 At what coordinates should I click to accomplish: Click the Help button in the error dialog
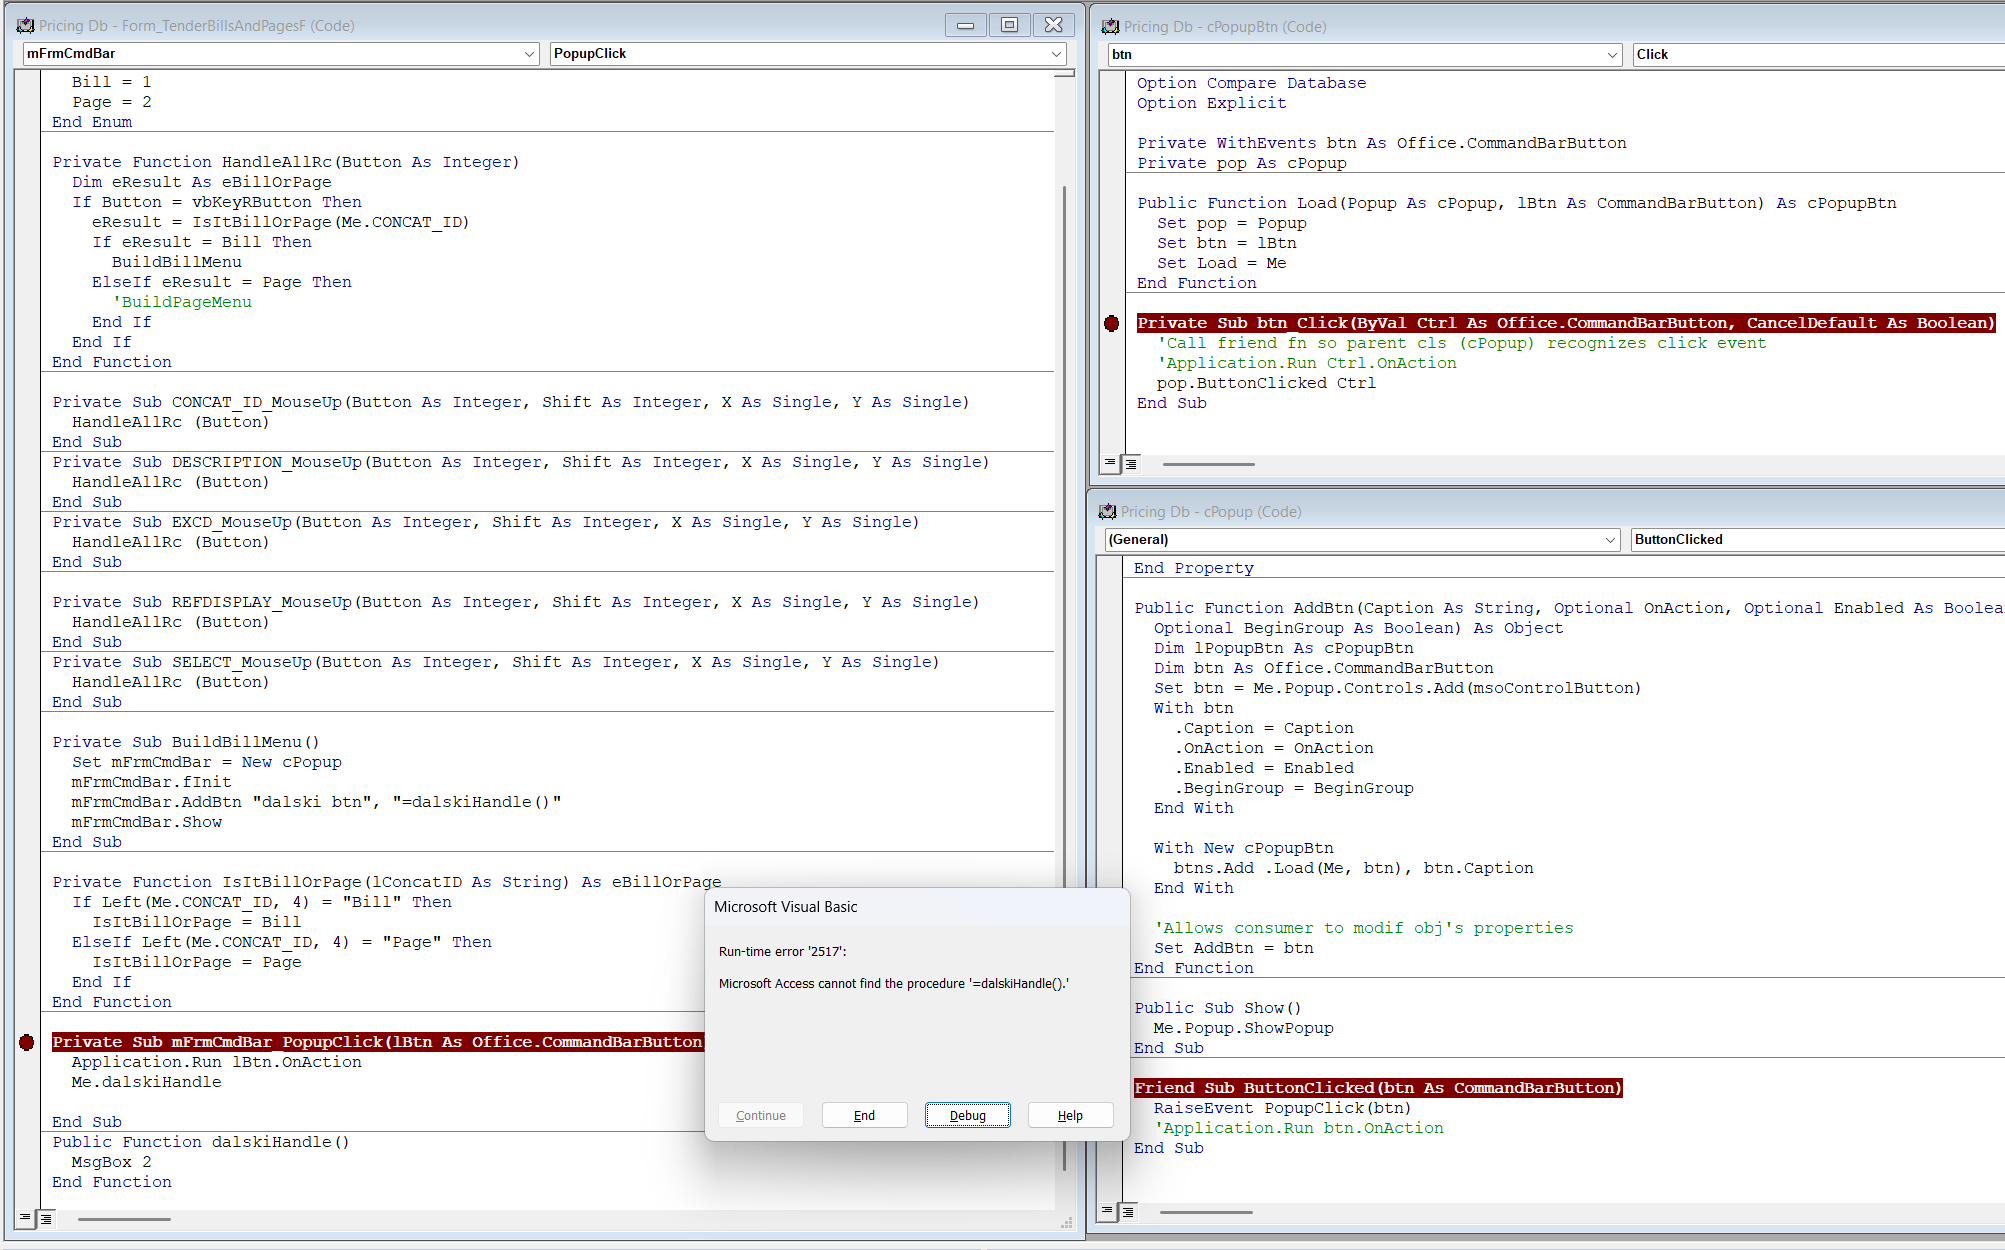pos(1070,1115)
